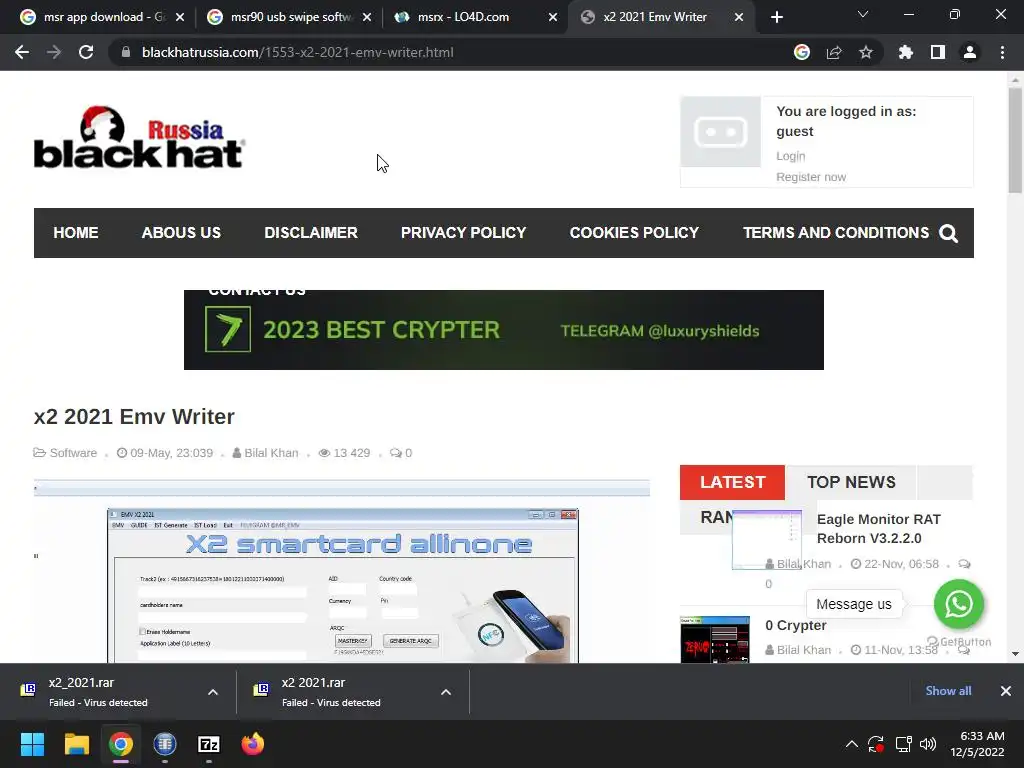
Task: Open the COOKIES POLICY menu item
Action: click(x=634, y=233)
